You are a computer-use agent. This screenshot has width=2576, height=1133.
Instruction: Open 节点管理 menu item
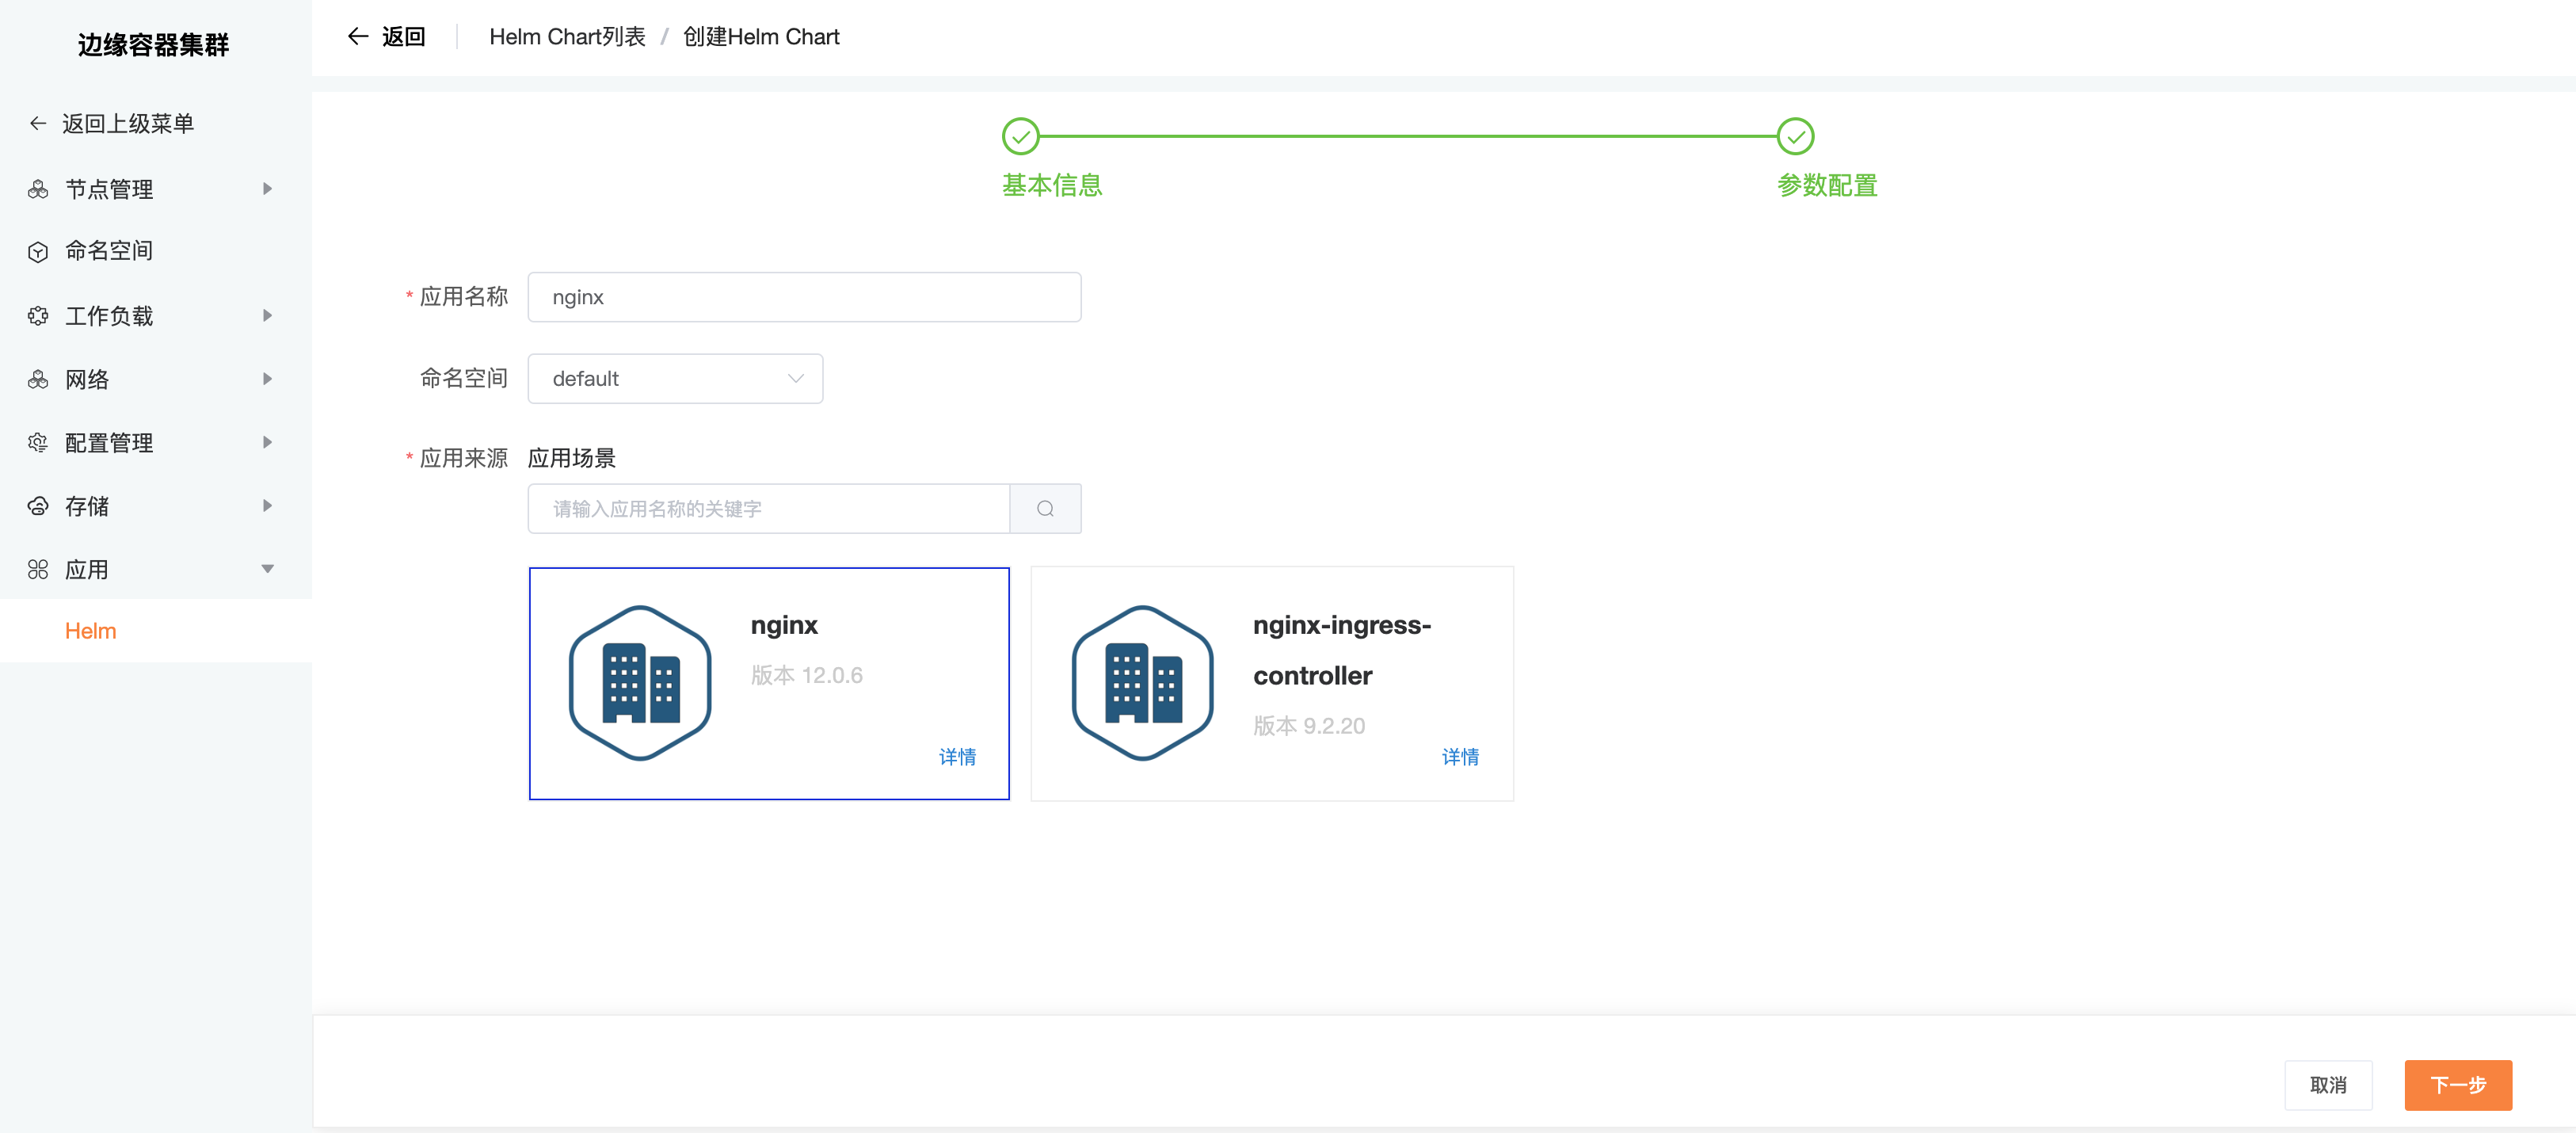tap(156, 189)
